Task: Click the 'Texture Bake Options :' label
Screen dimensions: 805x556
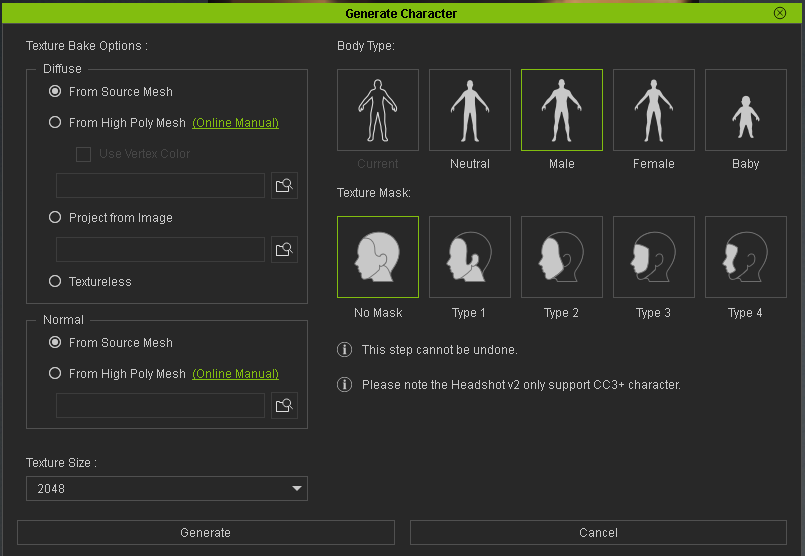Action: [x=87, y=46]
